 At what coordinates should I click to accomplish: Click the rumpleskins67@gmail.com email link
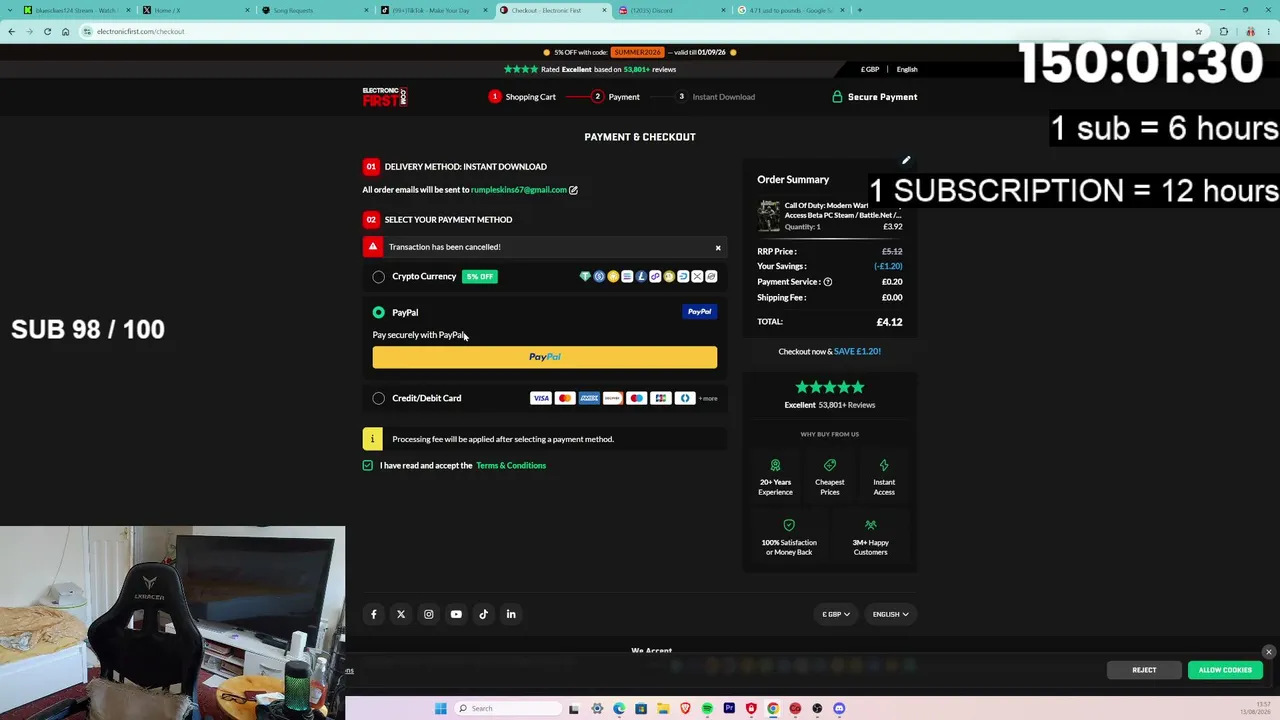[x=518, y=190]
